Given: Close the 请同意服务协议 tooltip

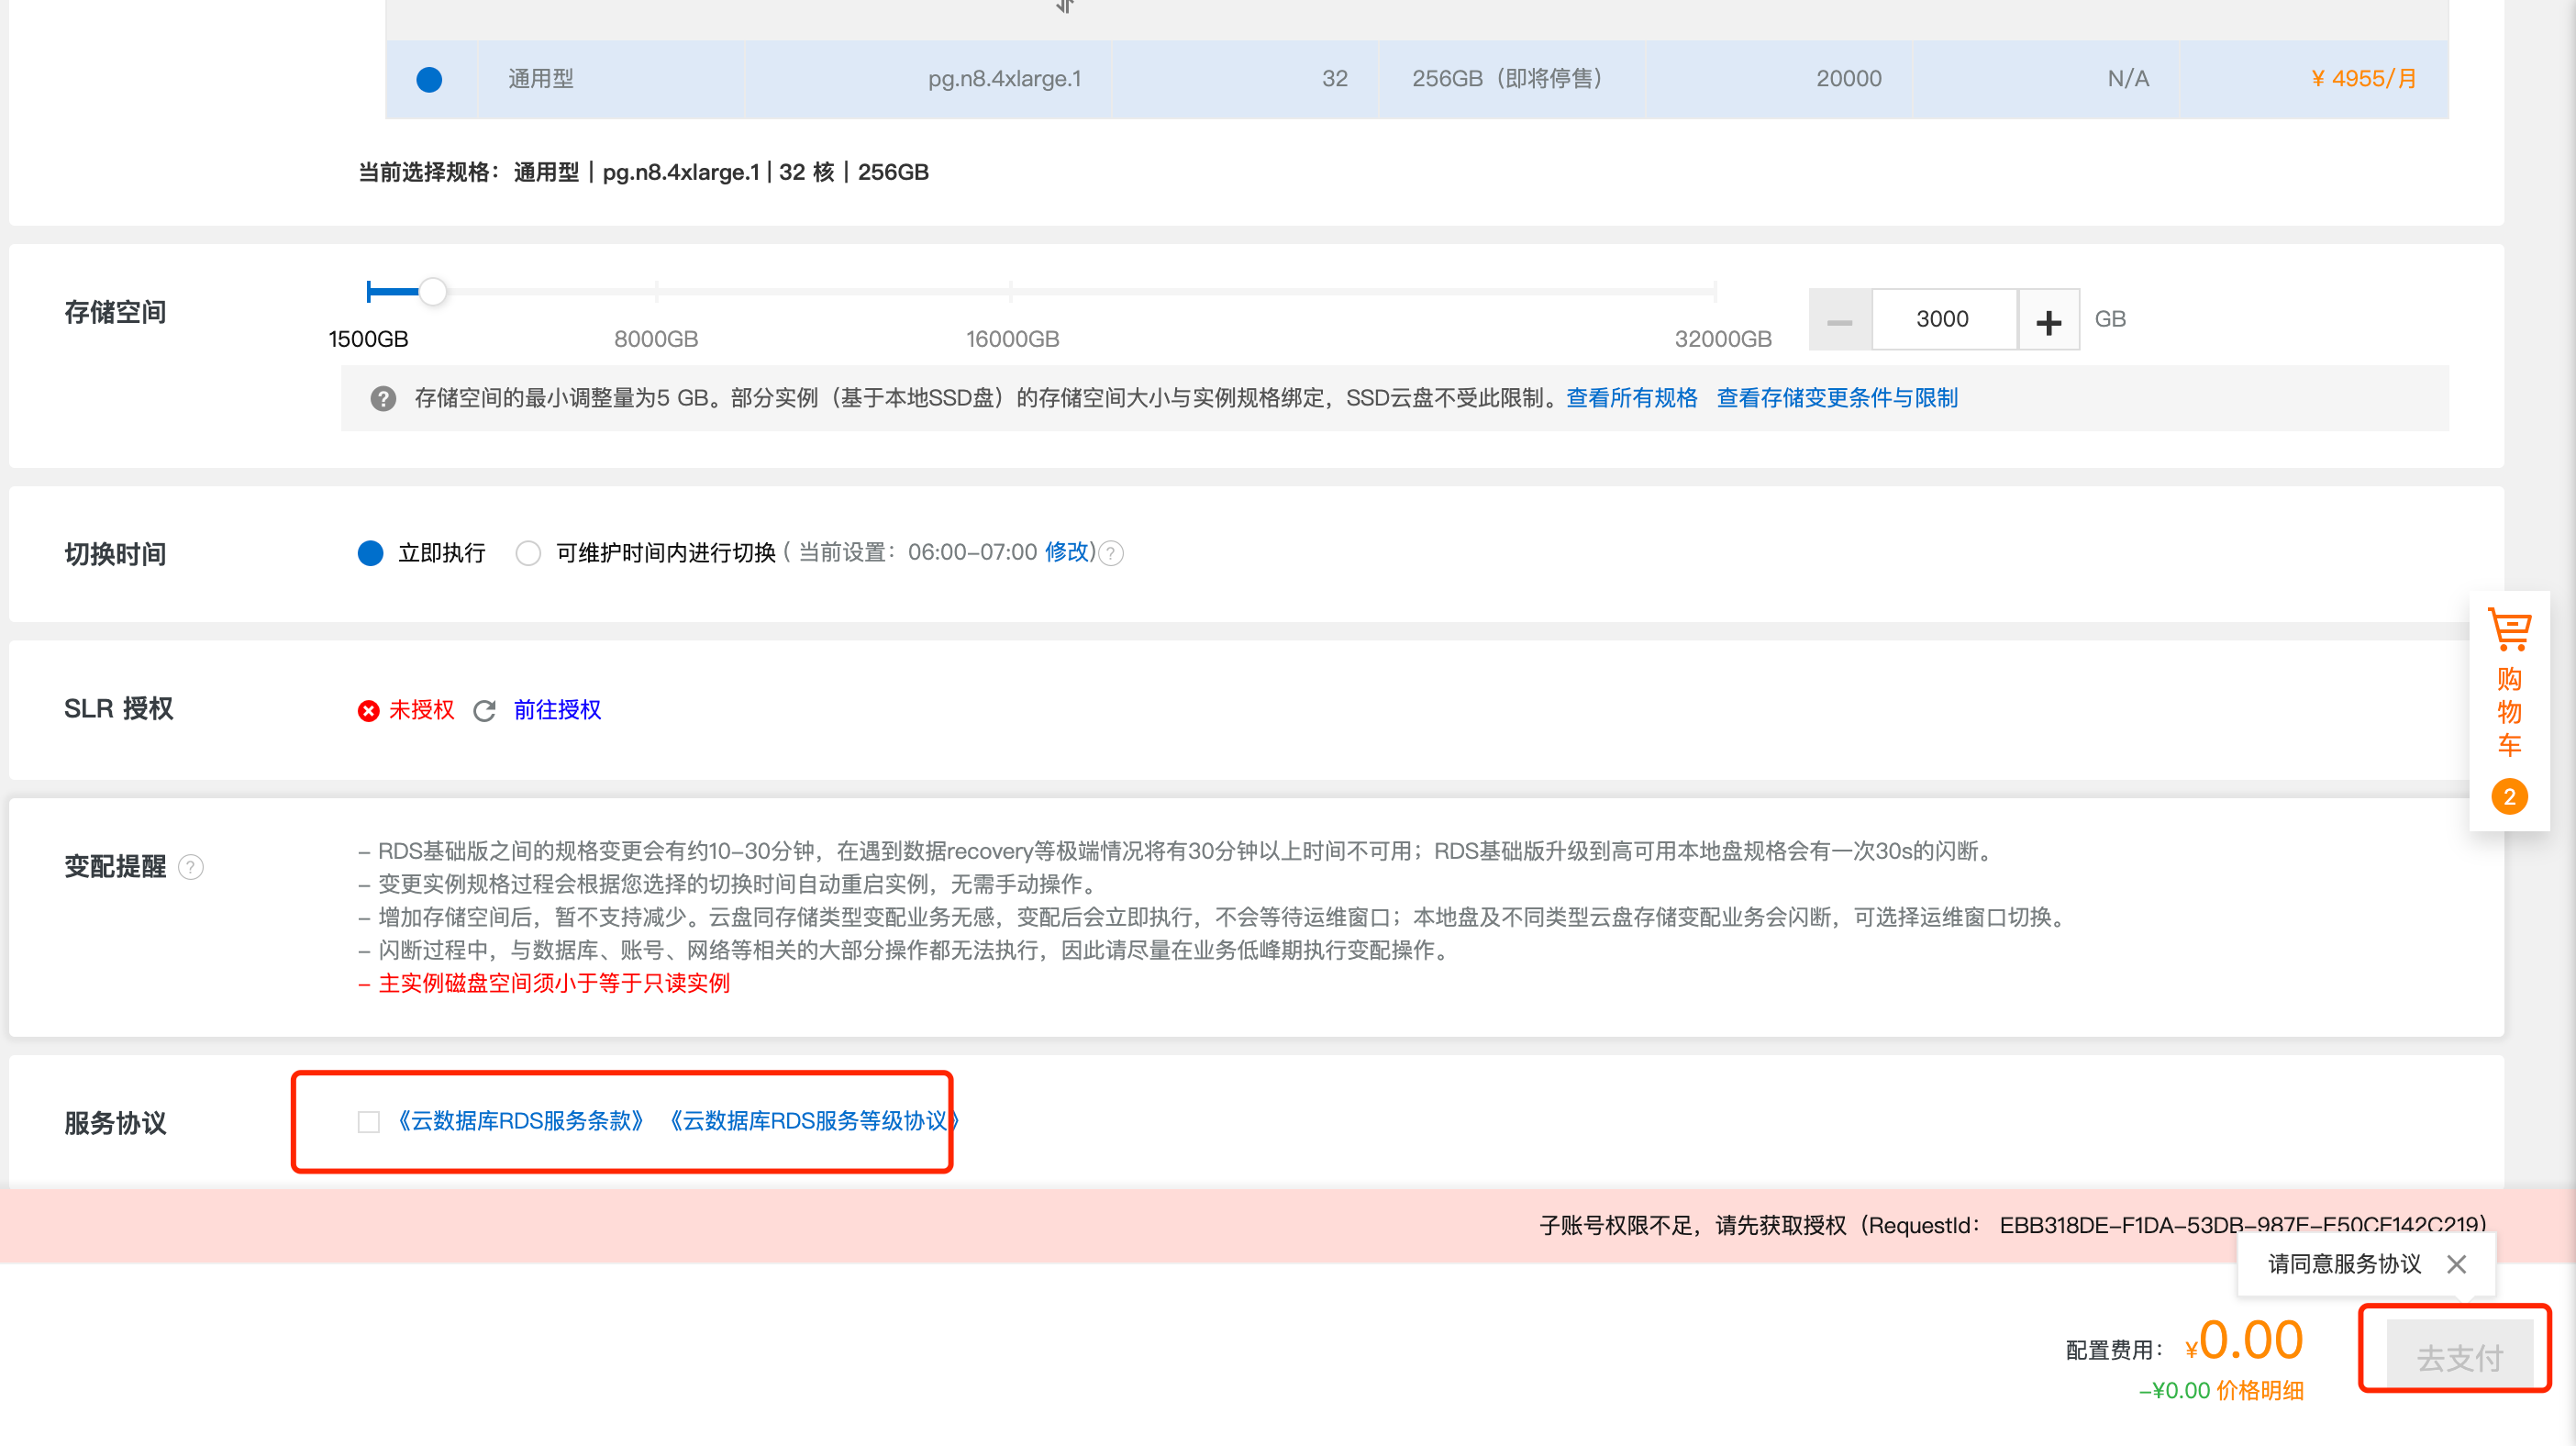Looking at the screenshot, I should coord(2455,1264).
